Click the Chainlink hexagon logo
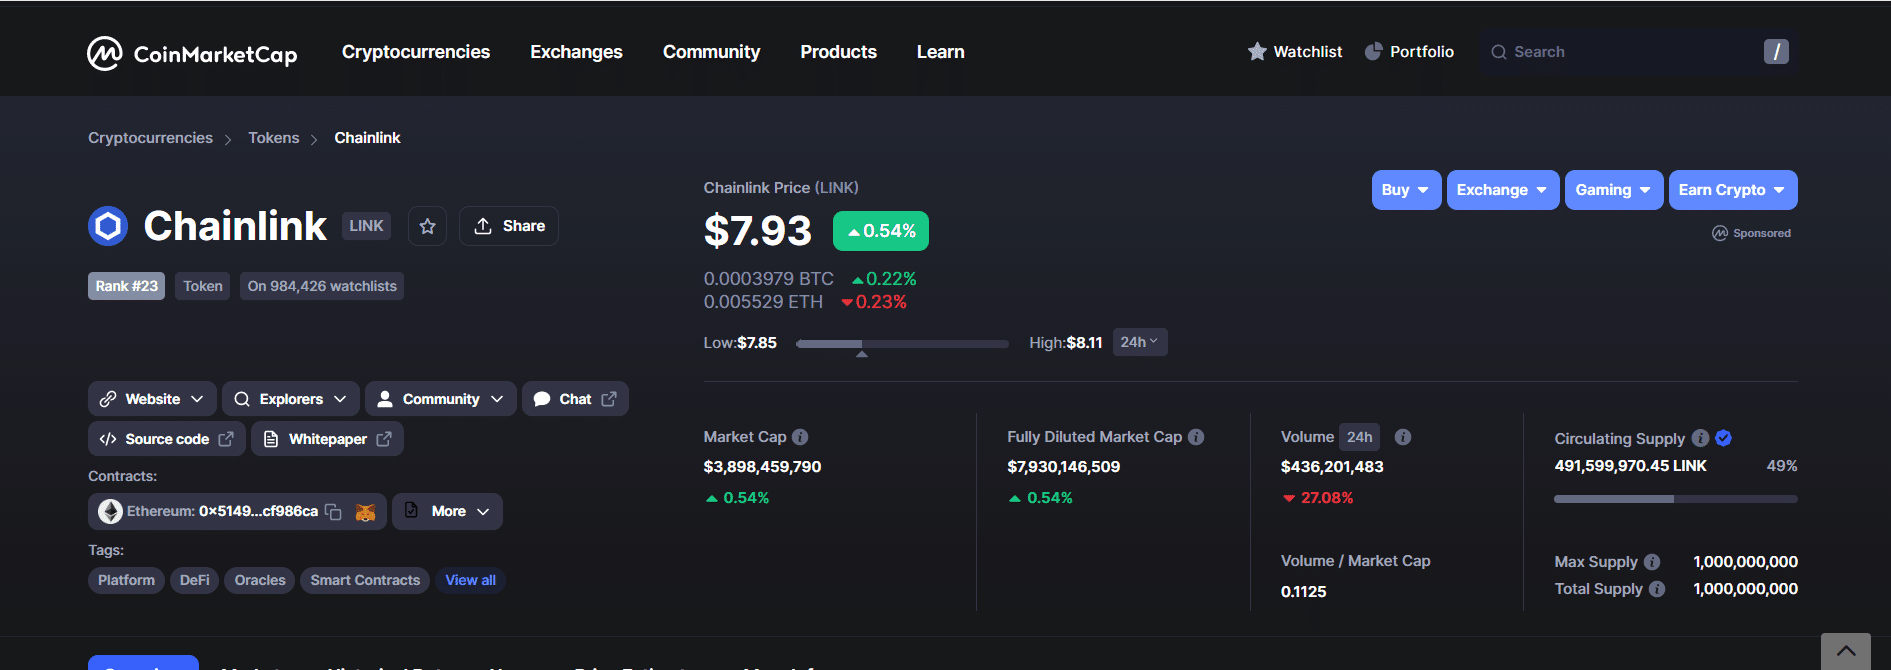Image resolution: width=1891 pixels, height=670 pixels. [108, 226]
